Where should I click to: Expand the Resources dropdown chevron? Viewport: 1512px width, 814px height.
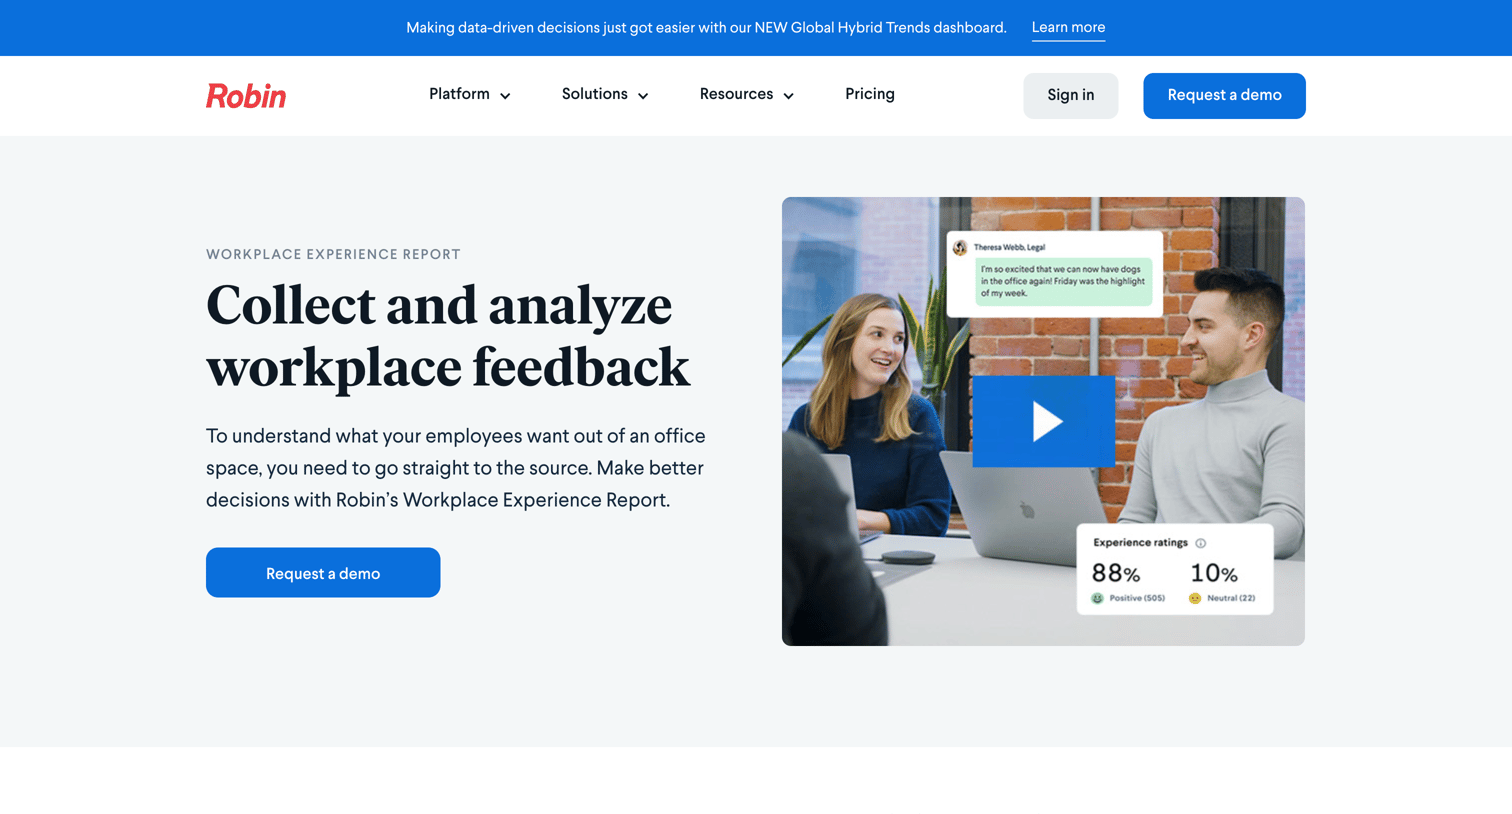[788, 96]
